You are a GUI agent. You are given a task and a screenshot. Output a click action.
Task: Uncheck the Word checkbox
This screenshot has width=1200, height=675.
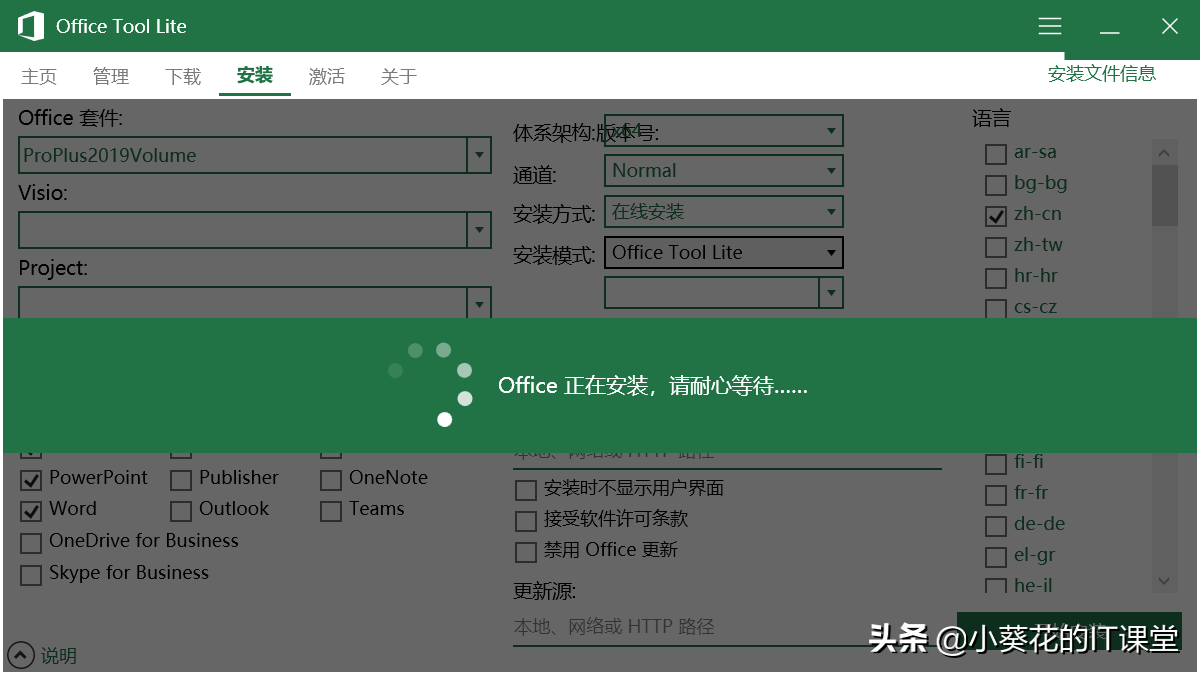click(31, 511)
